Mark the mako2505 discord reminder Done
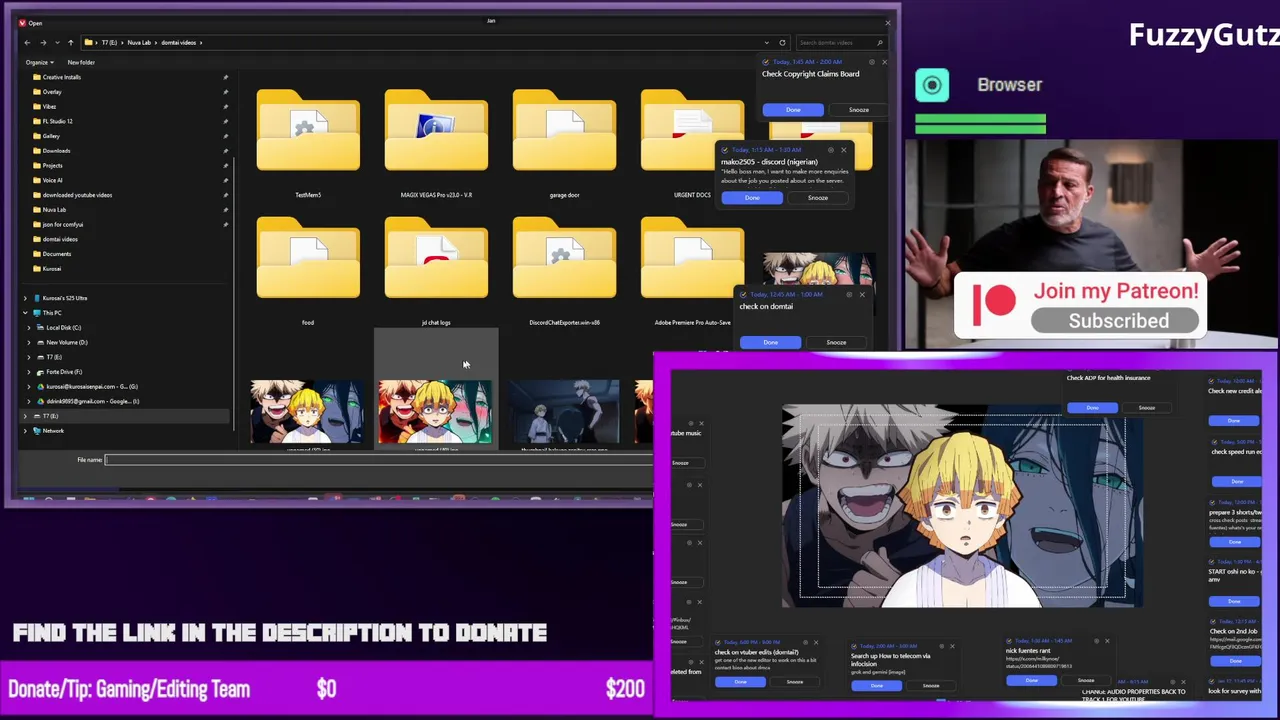The height and width of the screenshot is (720, 1280). click(752, 198)
